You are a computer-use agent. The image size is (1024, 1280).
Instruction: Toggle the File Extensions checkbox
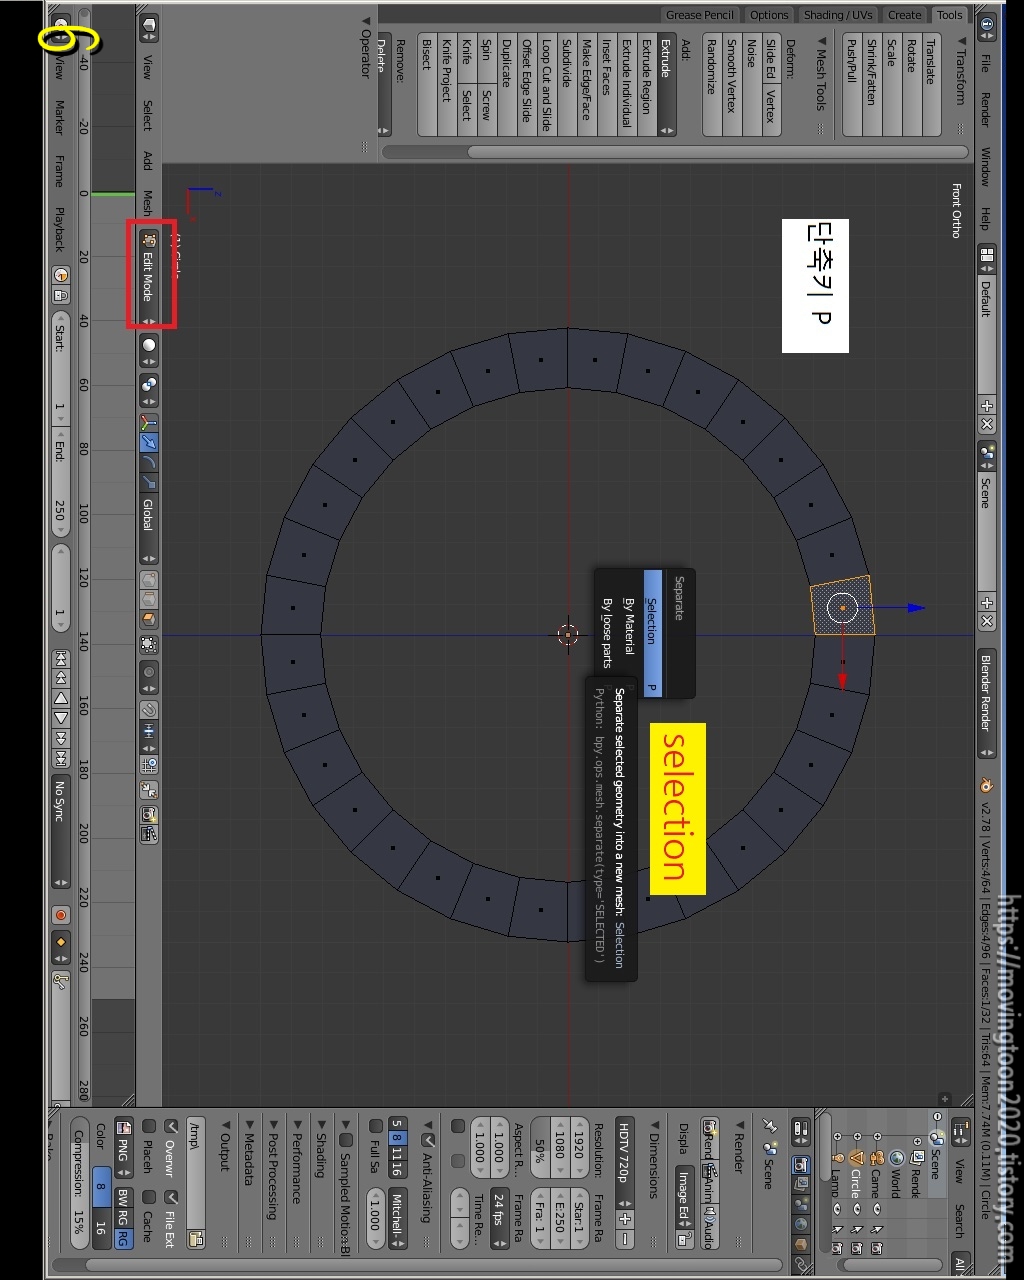click(x=171, y=1197)
